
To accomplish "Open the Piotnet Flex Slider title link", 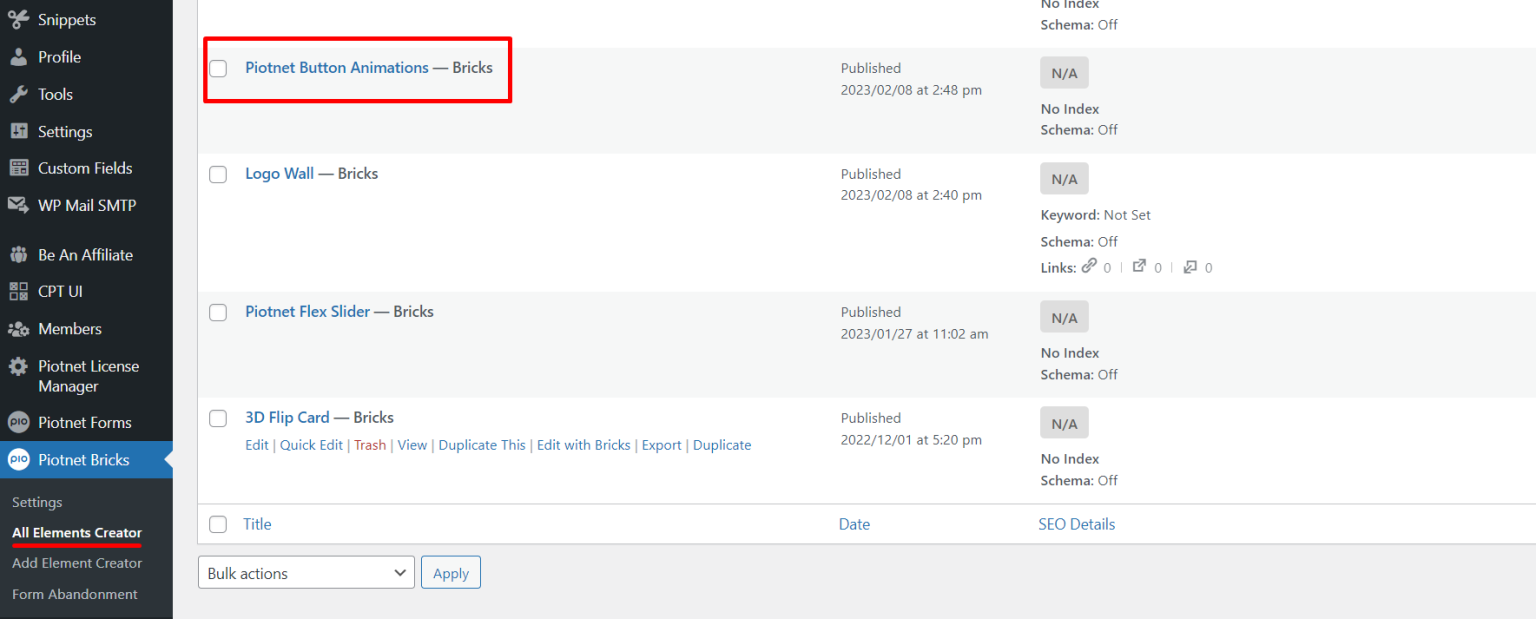I will (308, 312).
